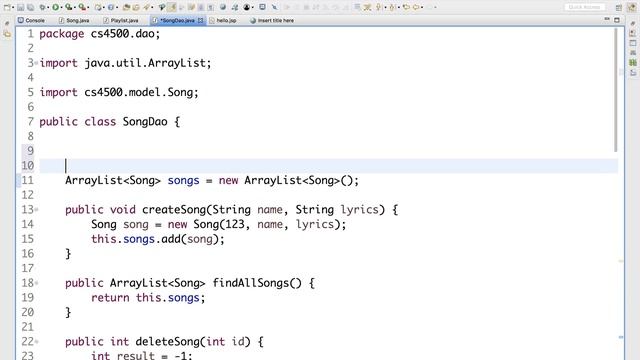Click line number 11 in the gutter
Viewport: 640px width, 360px height.
pyautogui.click(x=27, y=180)
